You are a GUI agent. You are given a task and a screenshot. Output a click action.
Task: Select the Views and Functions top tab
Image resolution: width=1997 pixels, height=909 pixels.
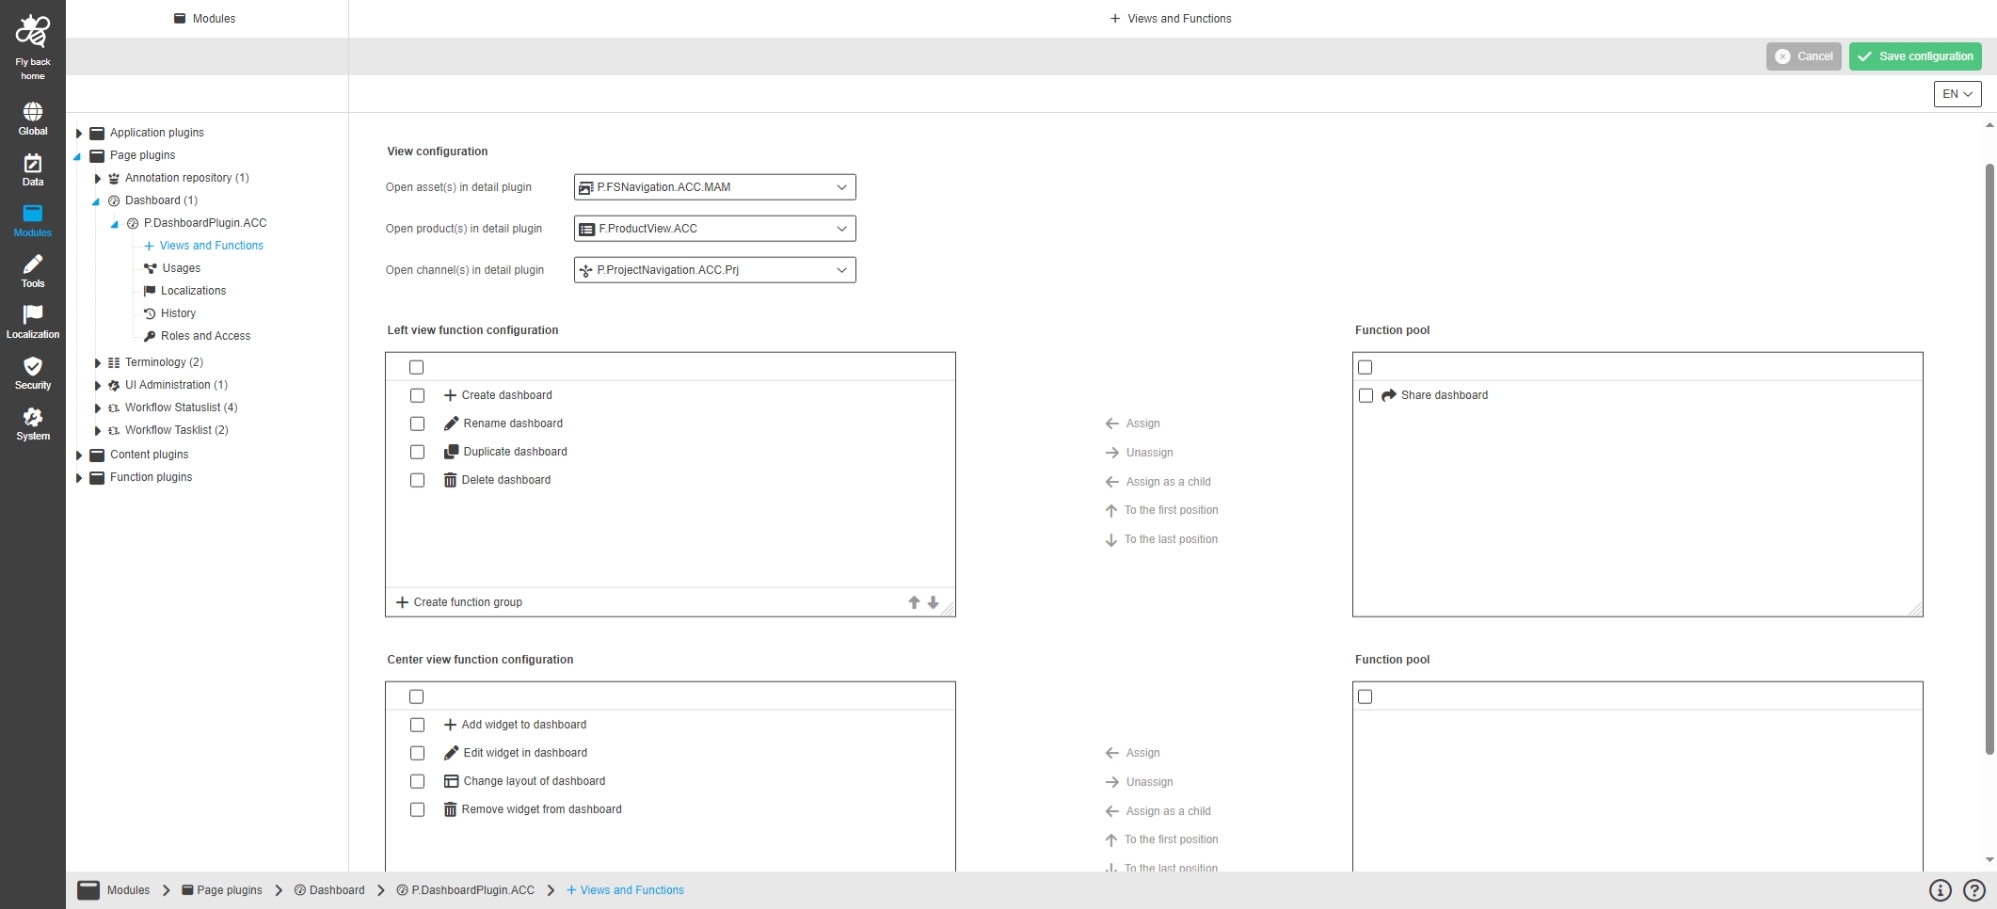pyautogui.click(x=1170, y=19)
